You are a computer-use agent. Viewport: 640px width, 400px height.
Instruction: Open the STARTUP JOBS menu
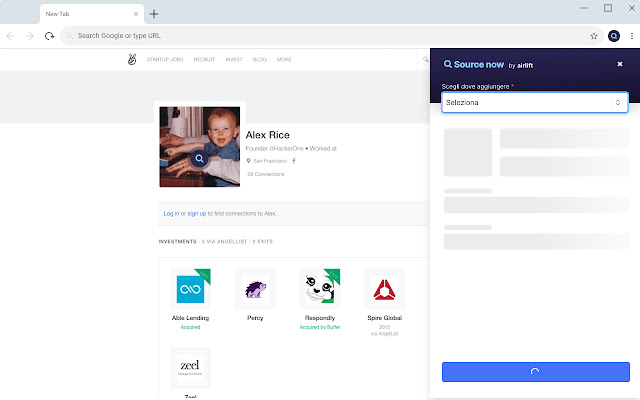[165, 60]
